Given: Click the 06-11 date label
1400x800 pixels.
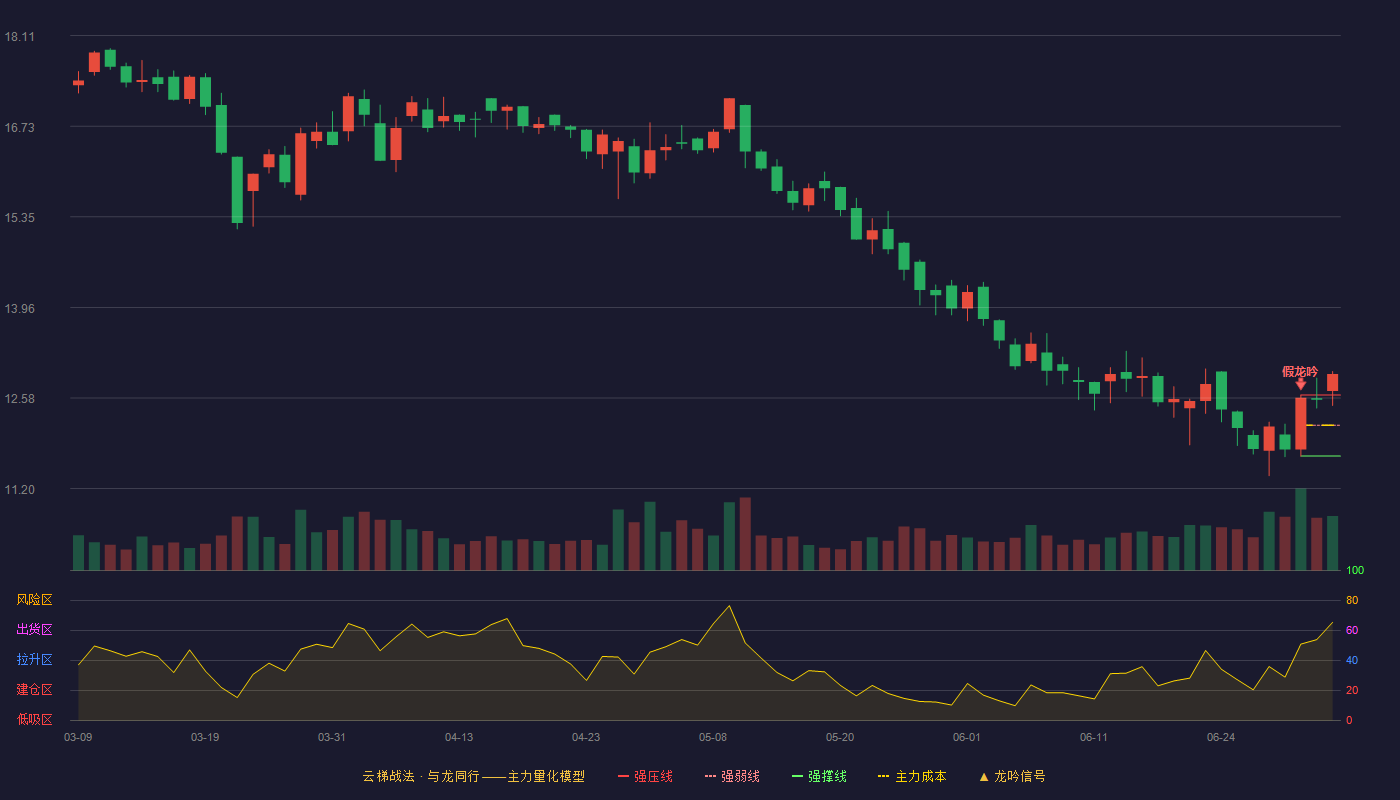Looking at the screenshot, I should pos(1094,737).
